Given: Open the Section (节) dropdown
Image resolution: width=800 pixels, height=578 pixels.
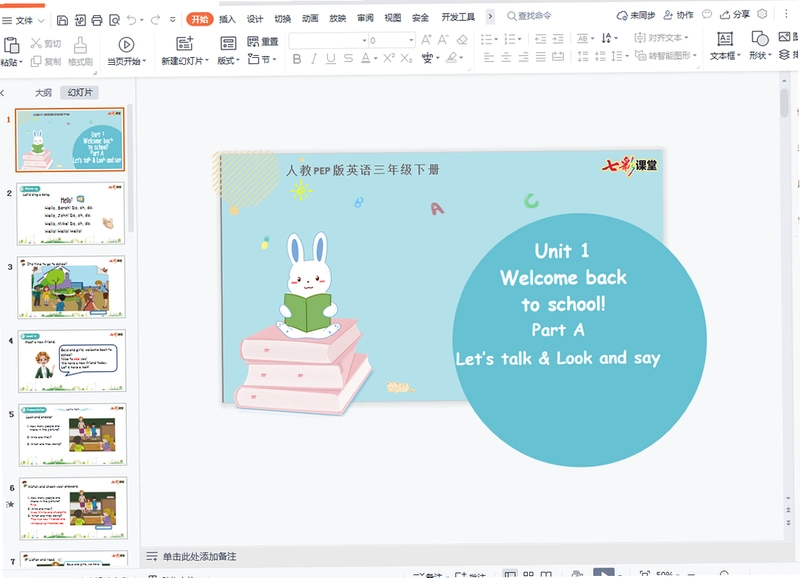Looking at the screenshot, I should (262, 59).
